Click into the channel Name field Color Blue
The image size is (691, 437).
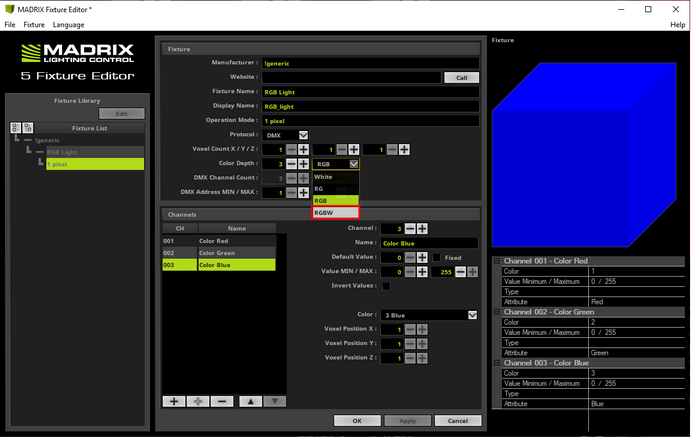(x=430, y=243)
